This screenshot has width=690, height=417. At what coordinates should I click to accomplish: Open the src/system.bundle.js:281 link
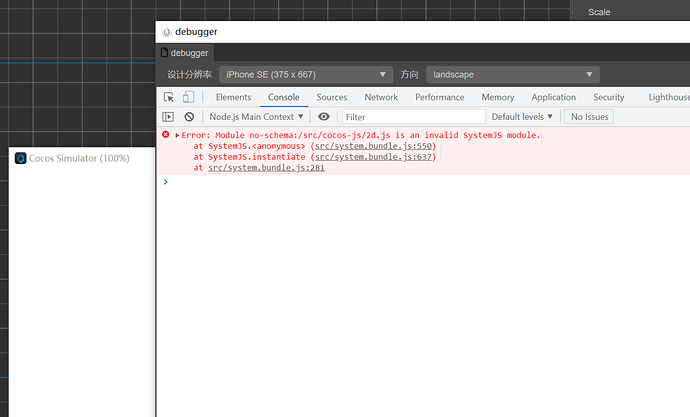pyautogui.click(x=266, y=168)
